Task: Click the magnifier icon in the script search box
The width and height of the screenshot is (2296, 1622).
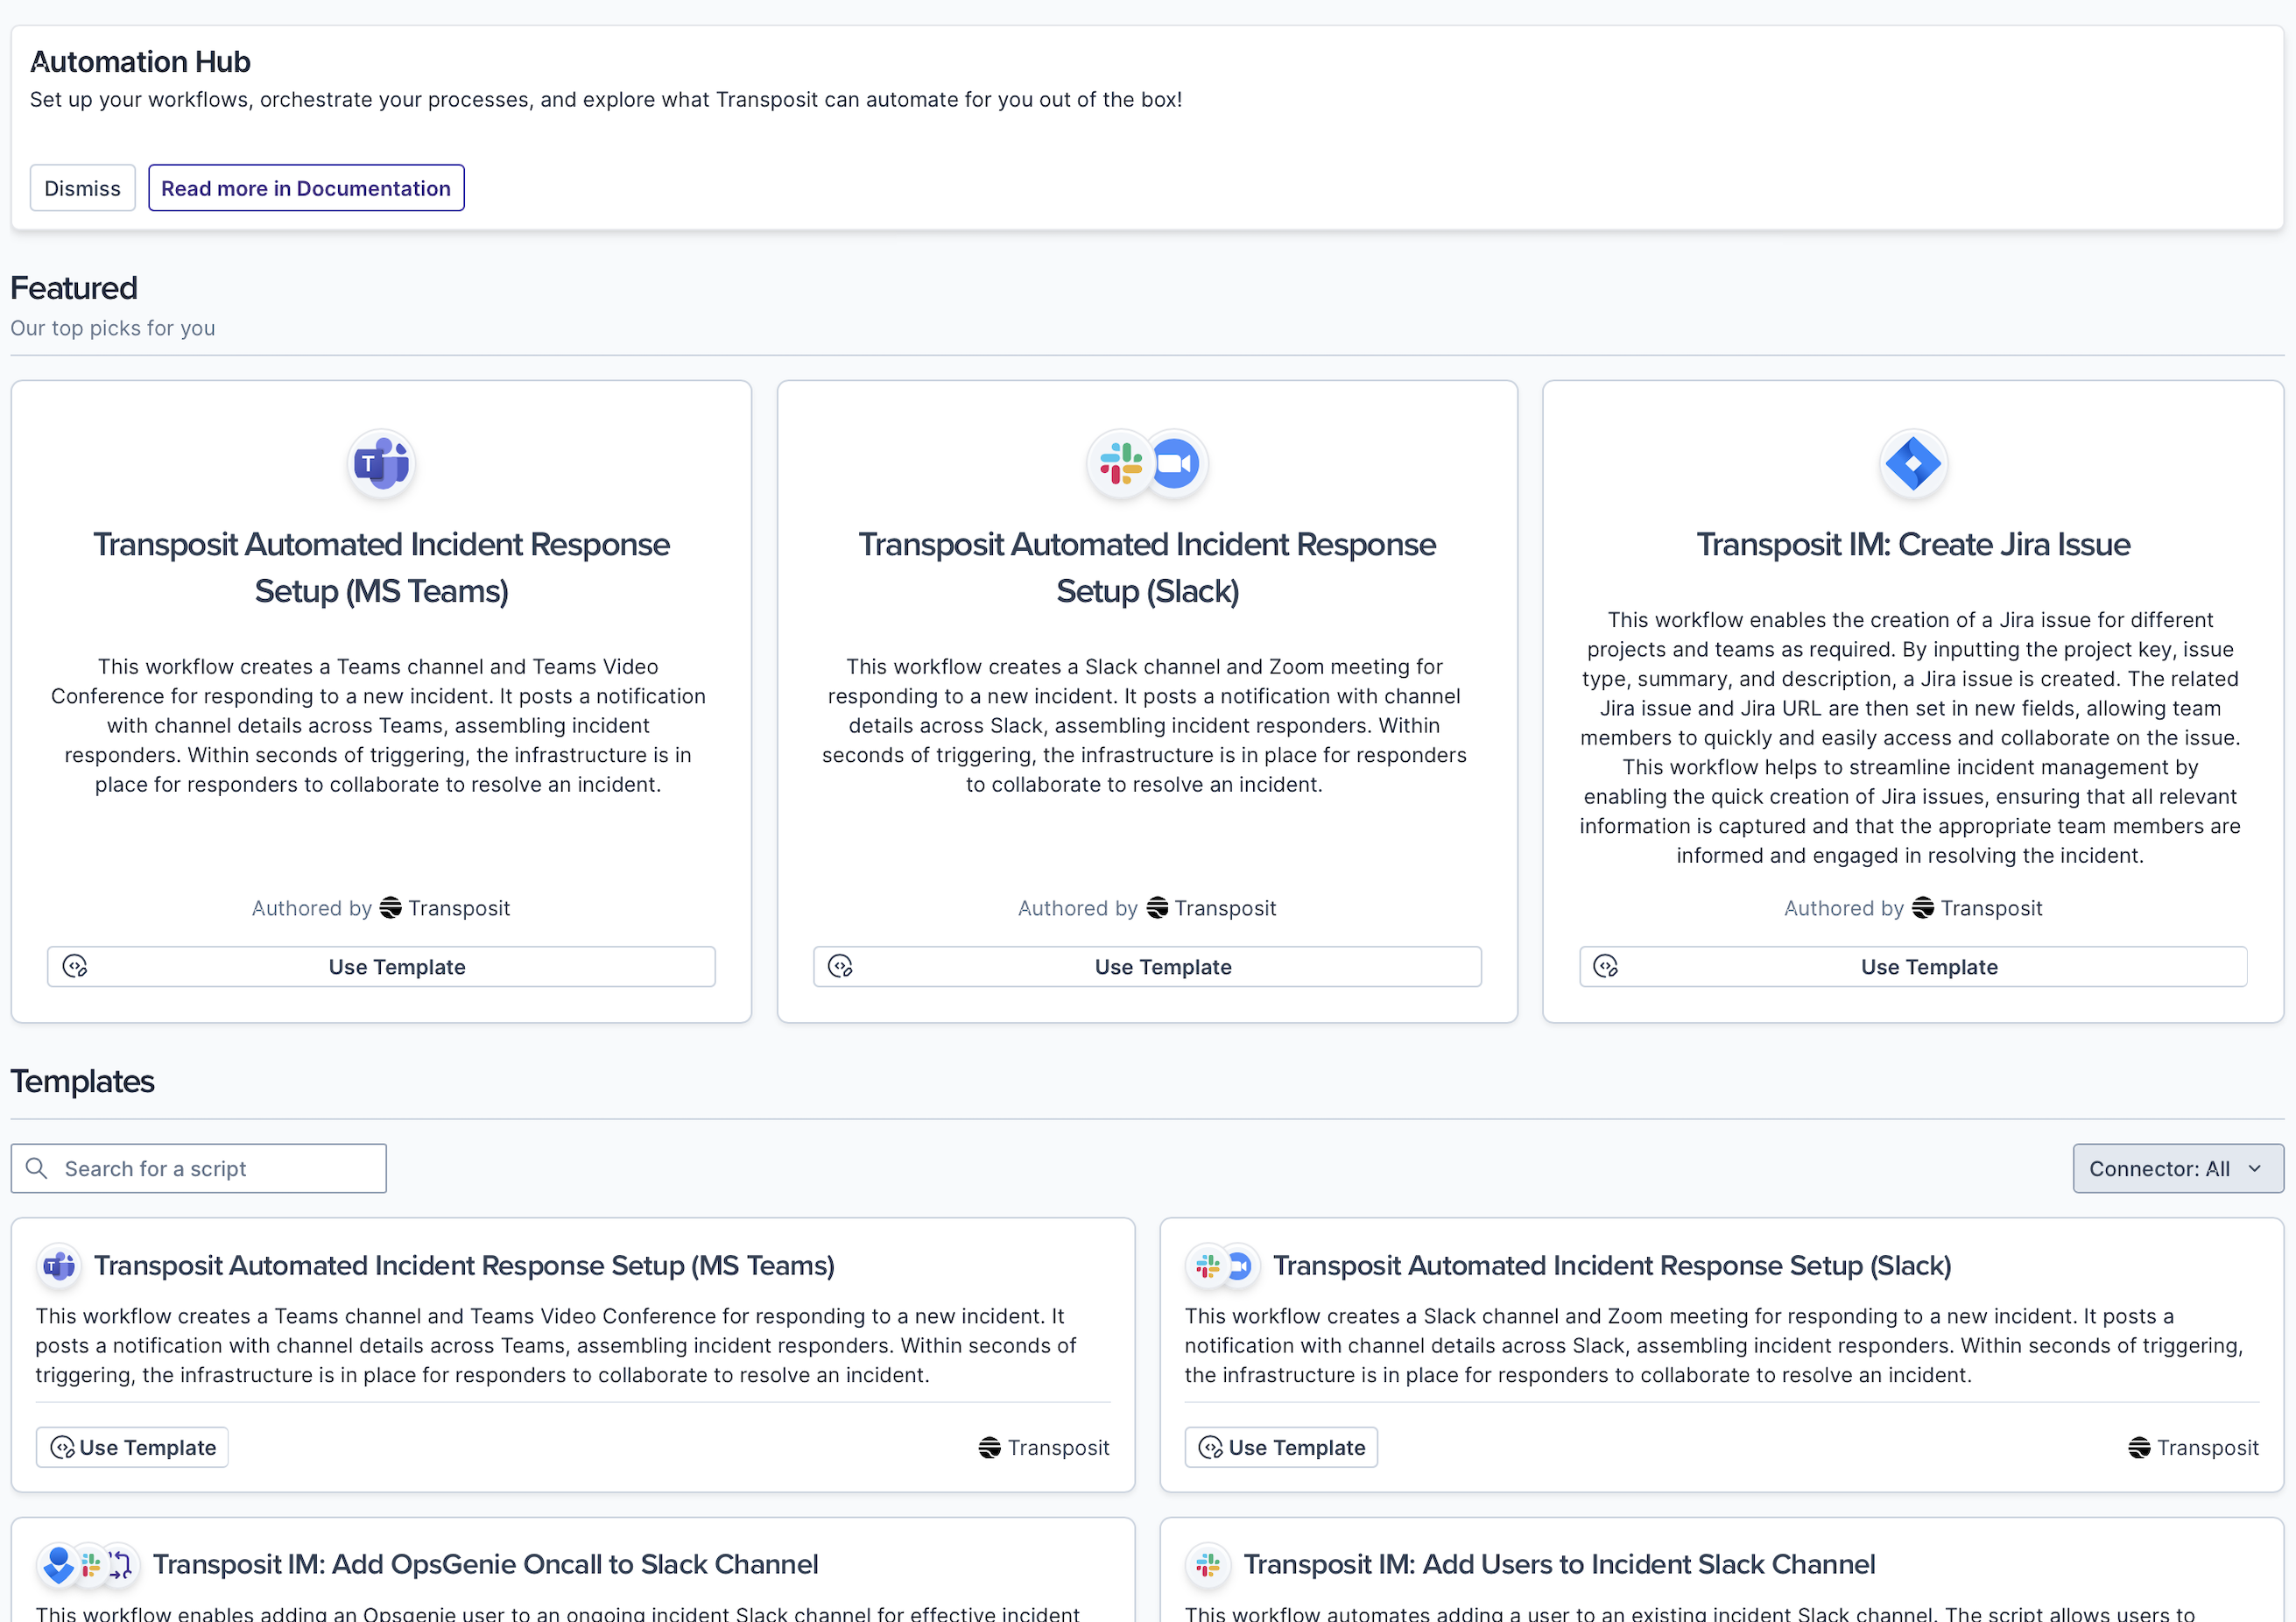Action: coord(37,1168)
